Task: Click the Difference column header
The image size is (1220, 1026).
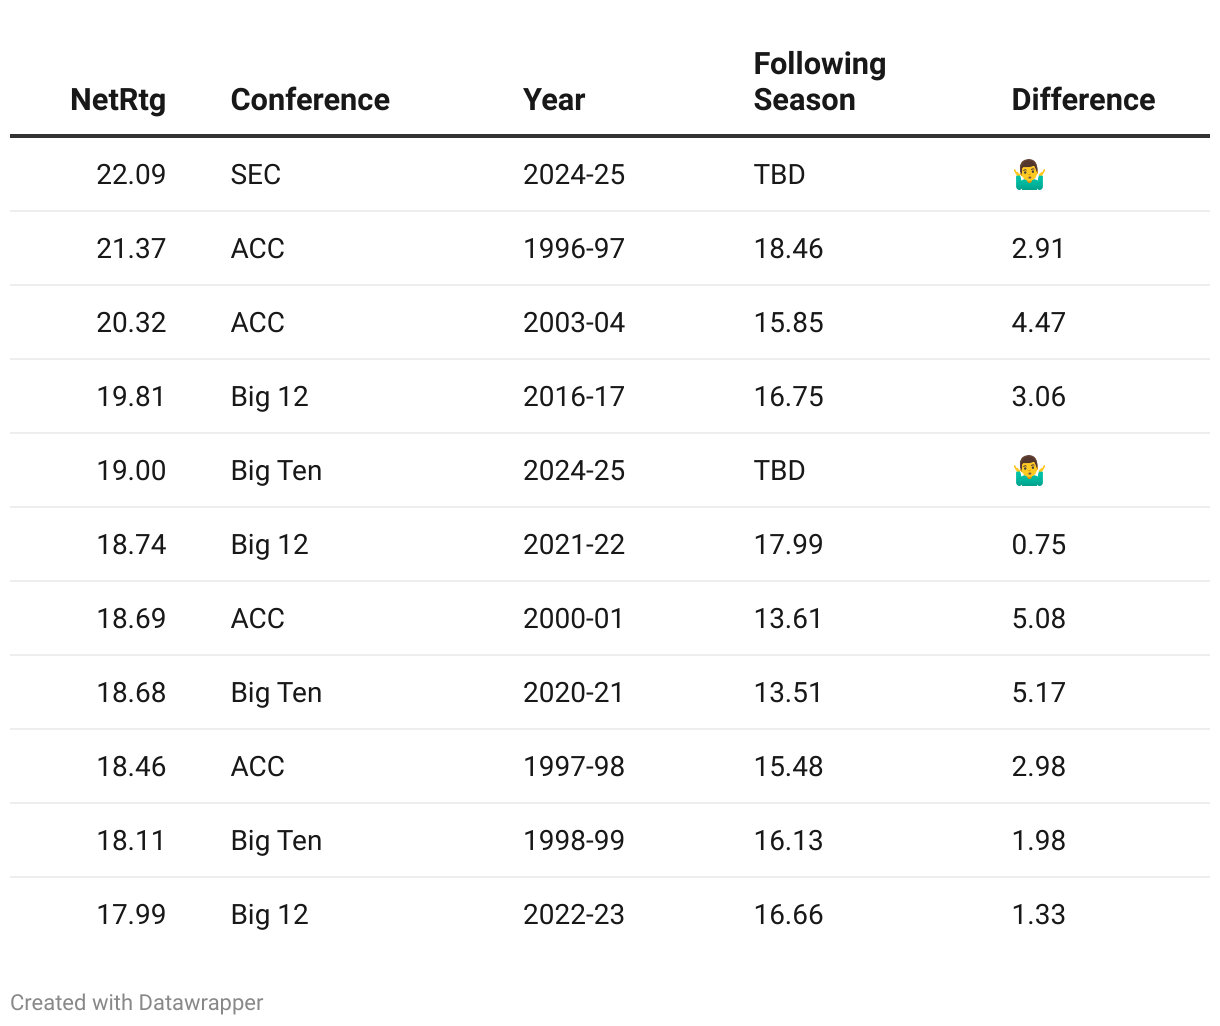Action: 1083,100
